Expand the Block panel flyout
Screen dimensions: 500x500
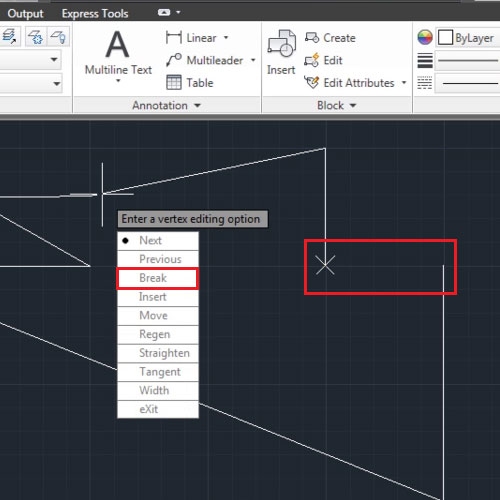coord(353,106)
